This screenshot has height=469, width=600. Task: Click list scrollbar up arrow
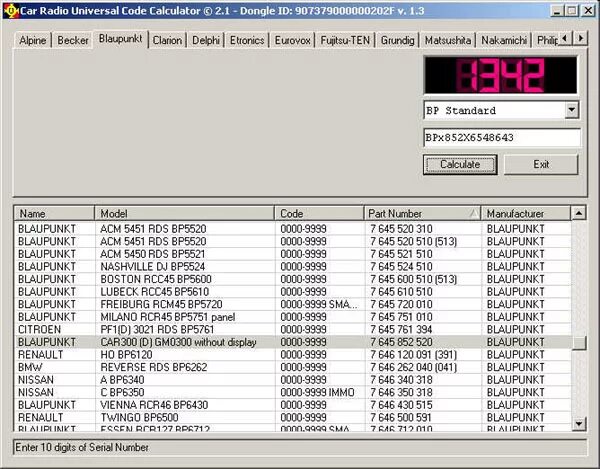click(579, 213)
